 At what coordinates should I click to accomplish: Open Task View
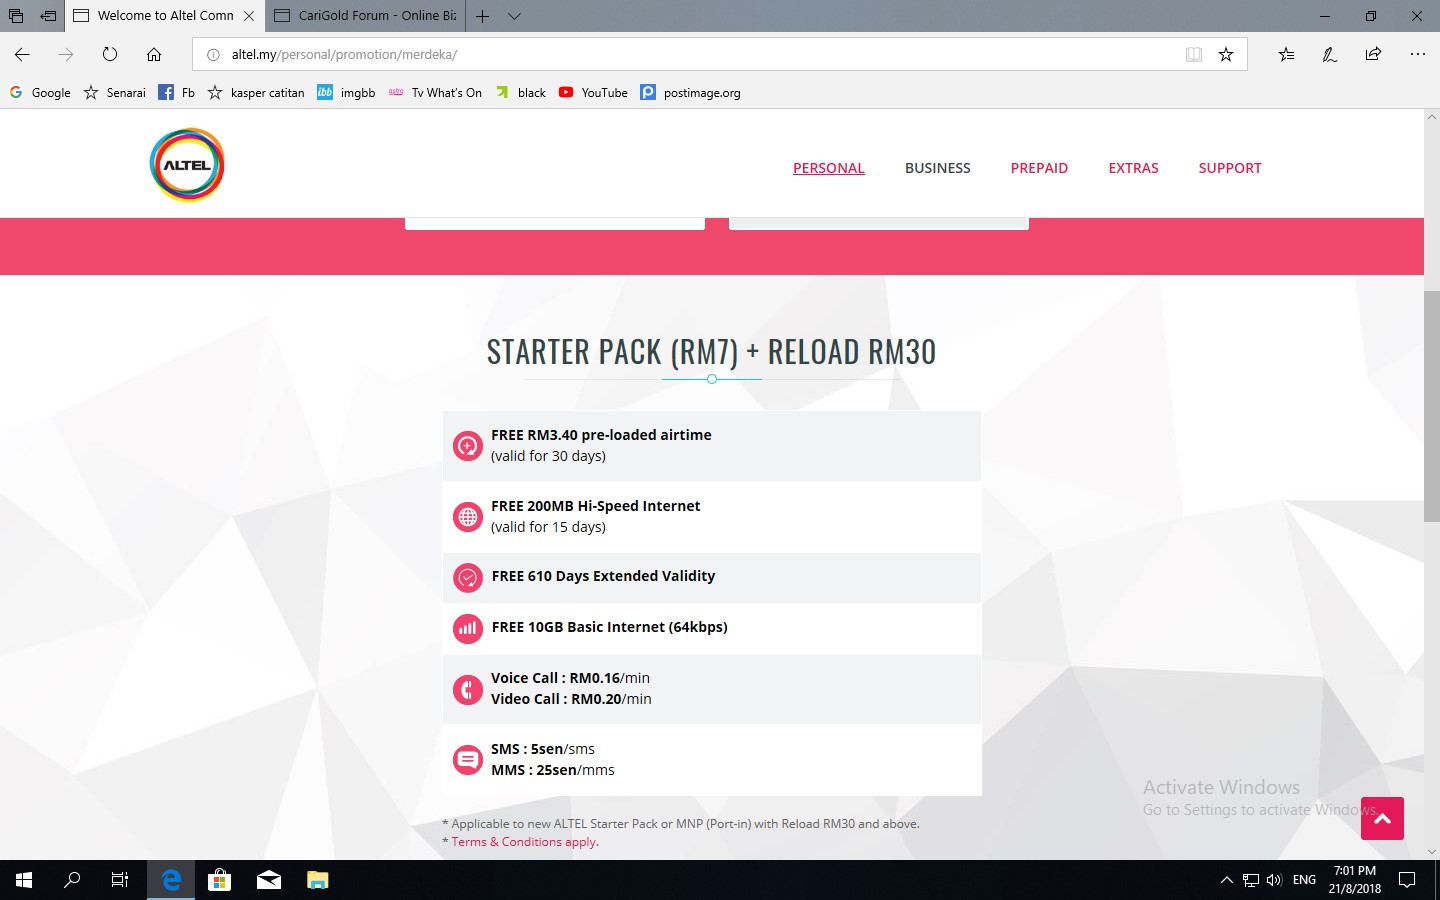tap(120, 880)
